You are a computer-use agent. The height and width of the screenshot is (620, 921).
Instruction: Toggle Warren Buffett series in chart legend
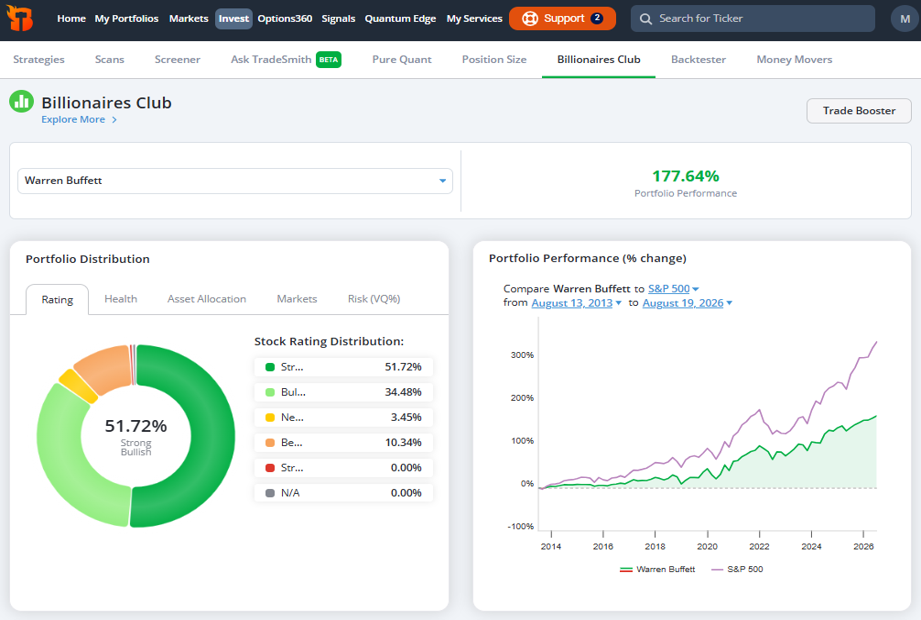pos(657,569)
